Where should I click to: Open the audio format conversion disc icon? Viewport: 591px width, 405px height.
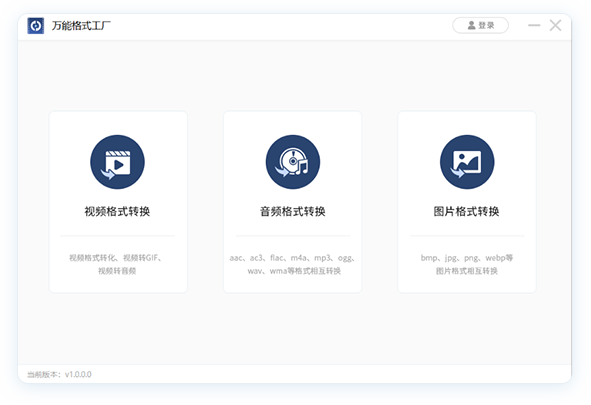[293, 162]
